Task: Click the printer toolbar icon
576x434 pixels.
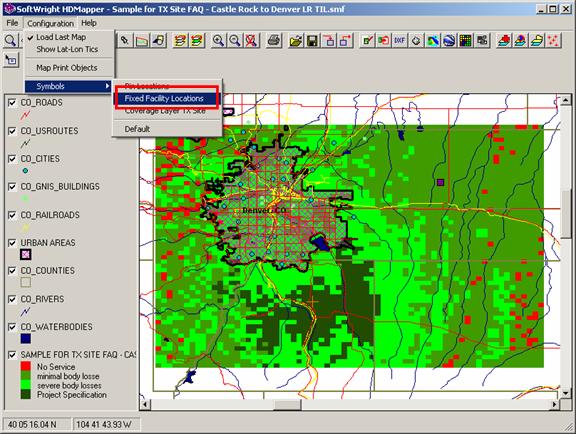Action: [274, 40]
